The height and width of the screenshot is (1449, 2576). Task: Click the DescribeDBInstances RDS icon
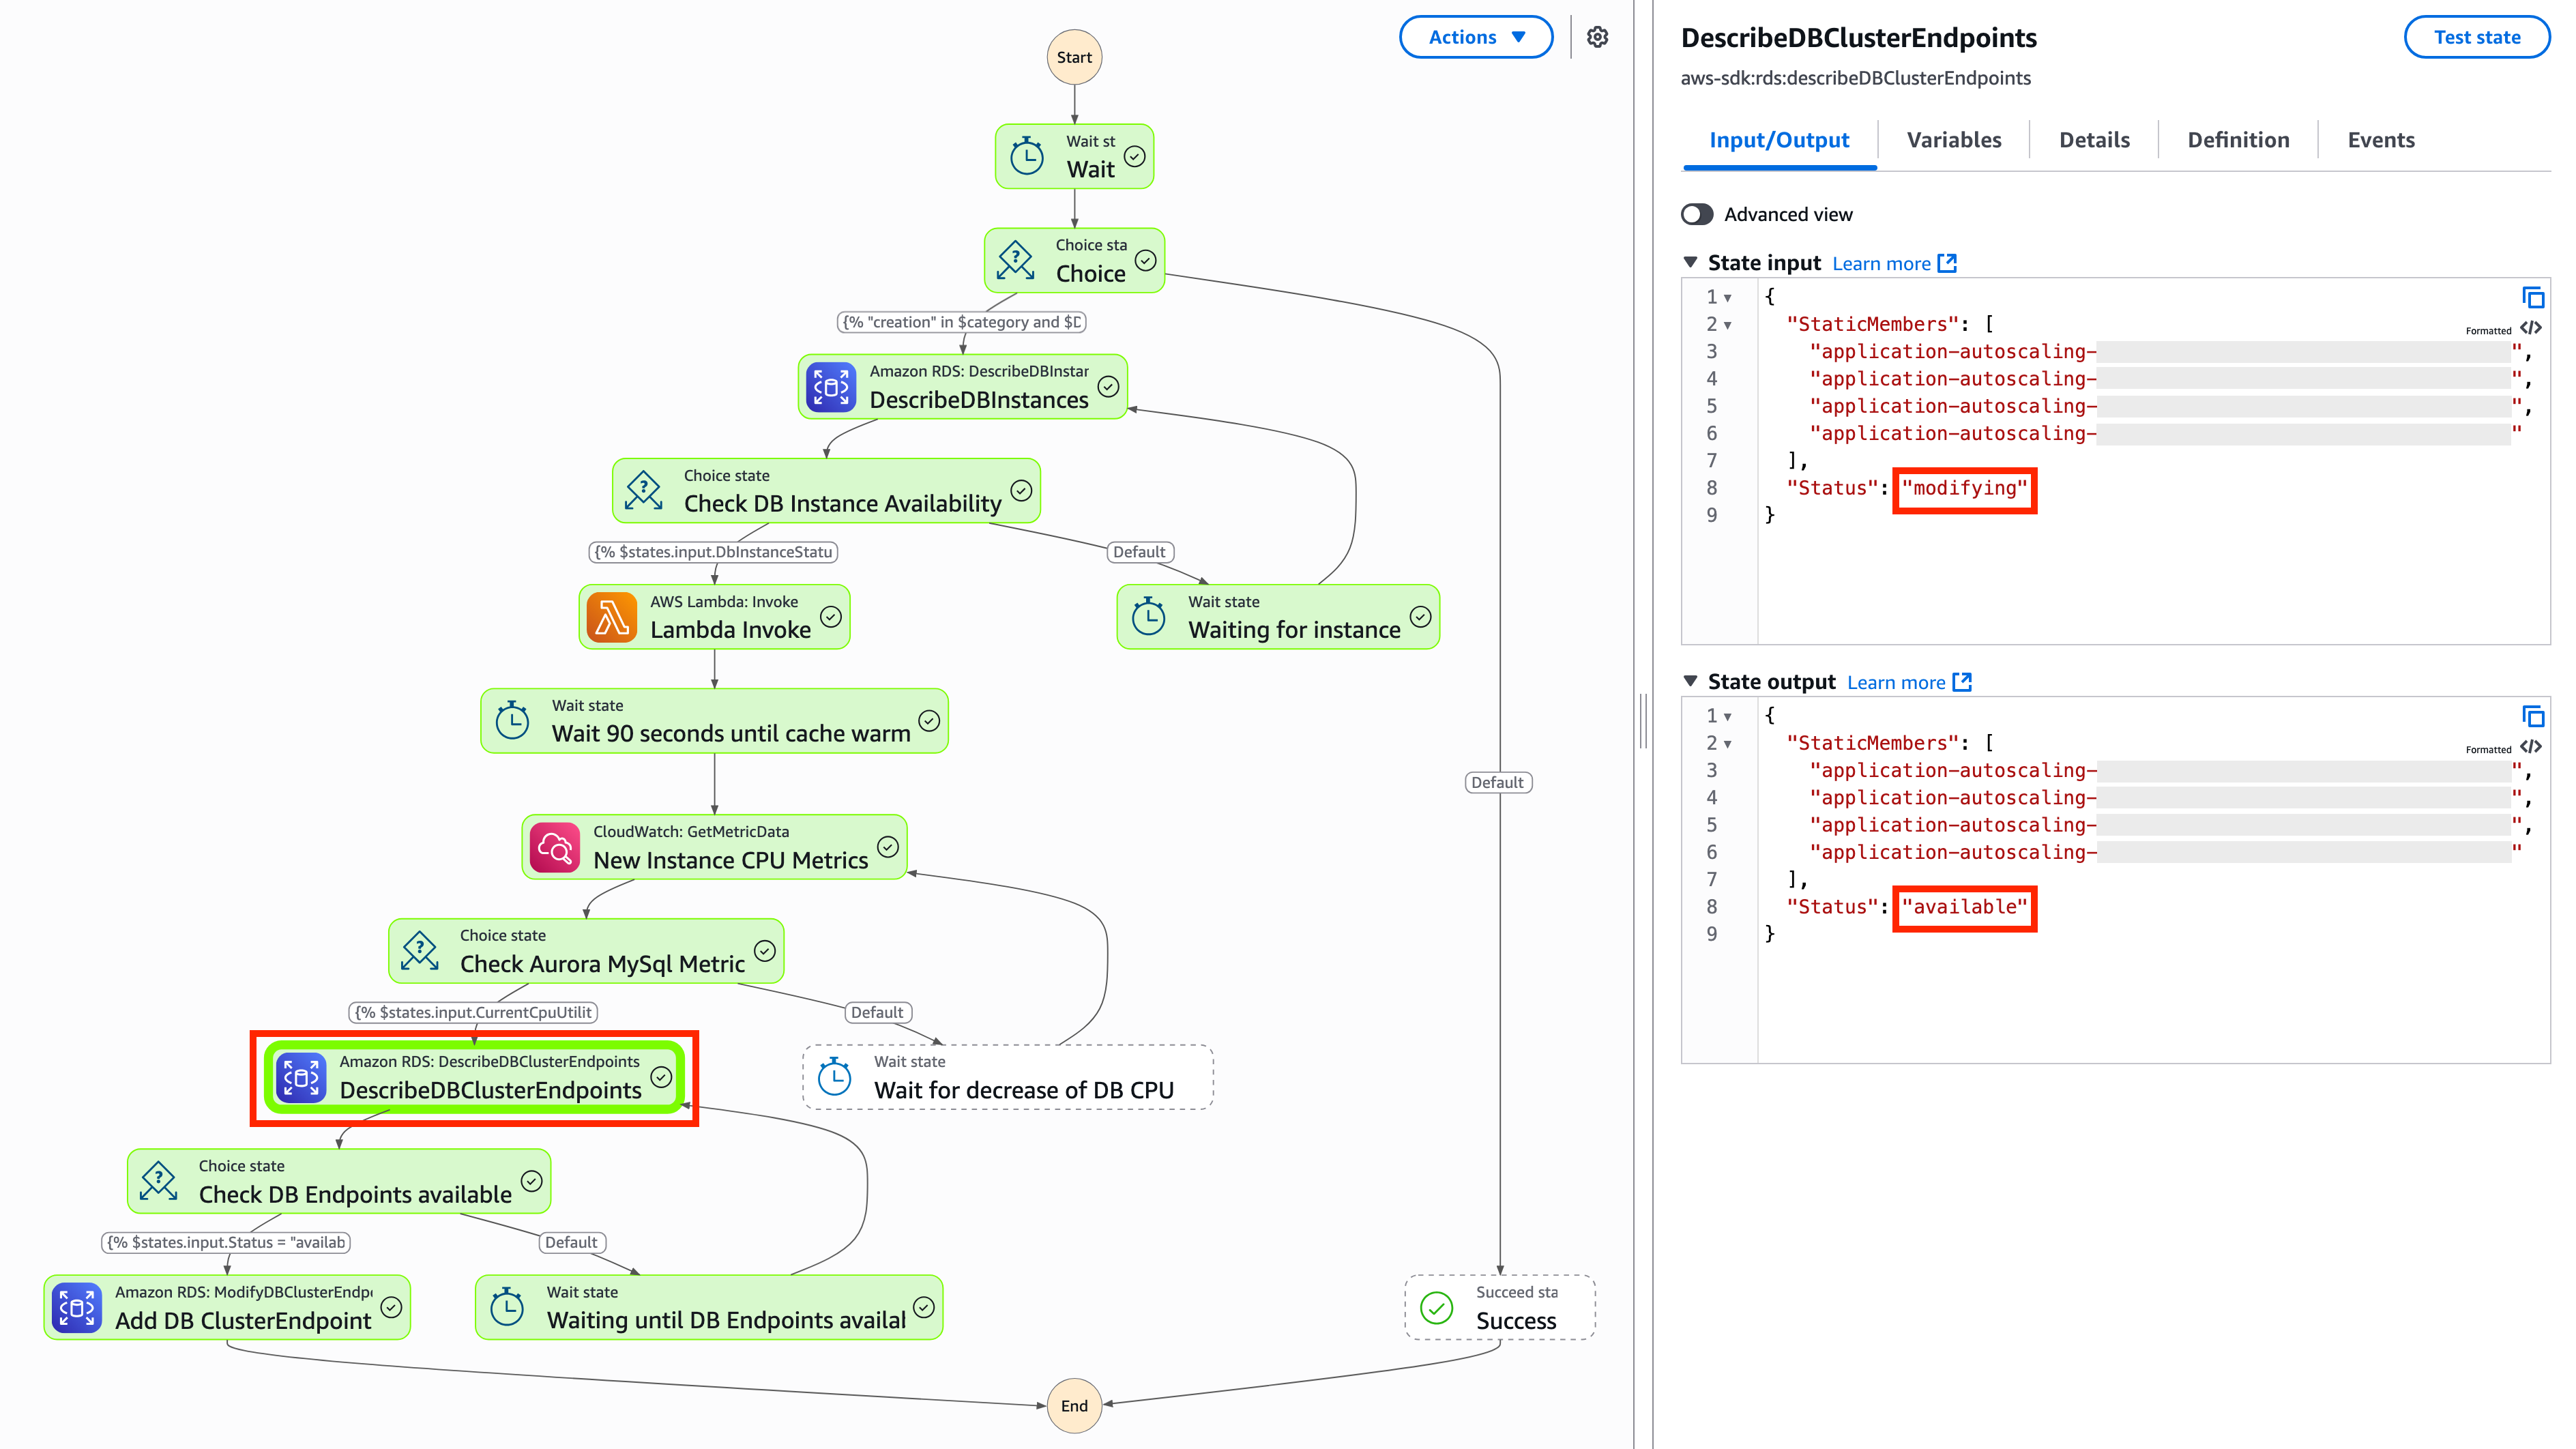click(831, 387)
